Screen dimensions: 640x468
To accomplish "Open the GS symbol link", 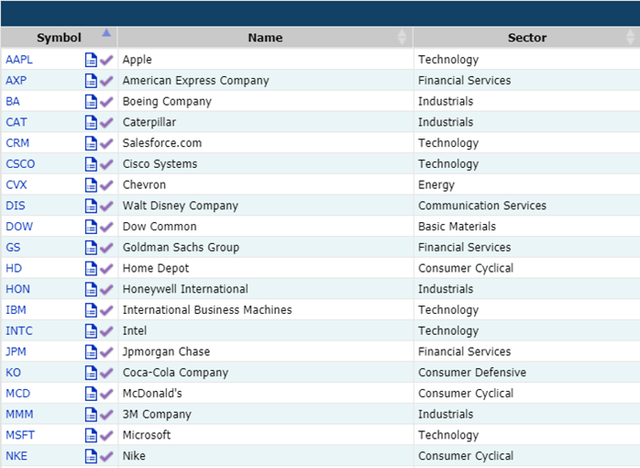I will coord(13,247).
